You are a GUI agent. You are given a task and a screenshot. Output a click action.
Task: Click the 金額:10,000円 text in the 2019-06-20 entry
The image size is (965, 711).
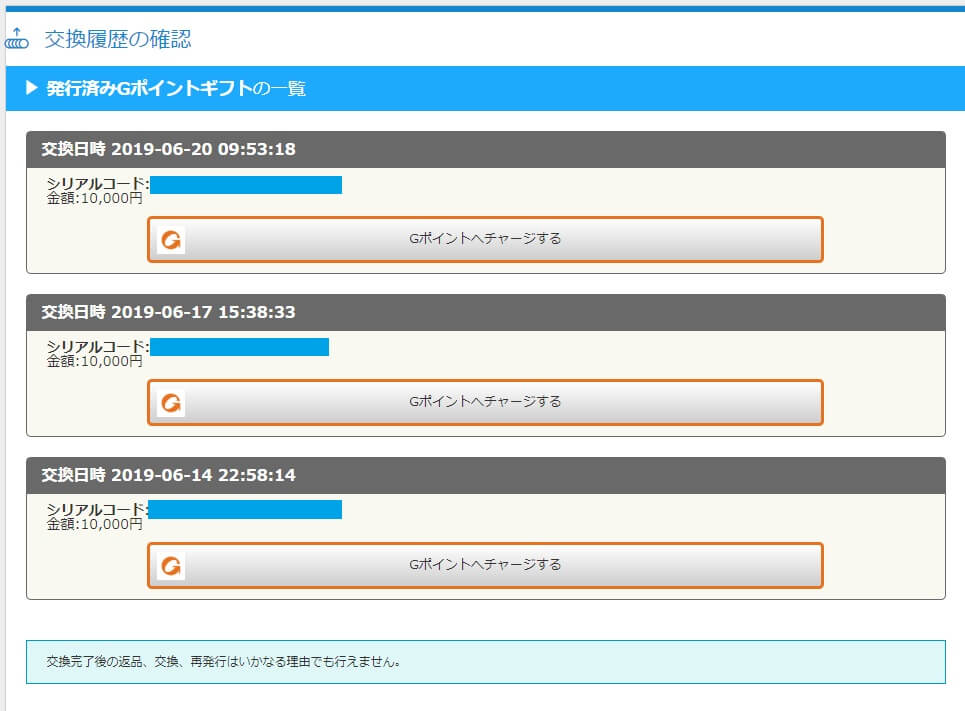click(95, 198)
